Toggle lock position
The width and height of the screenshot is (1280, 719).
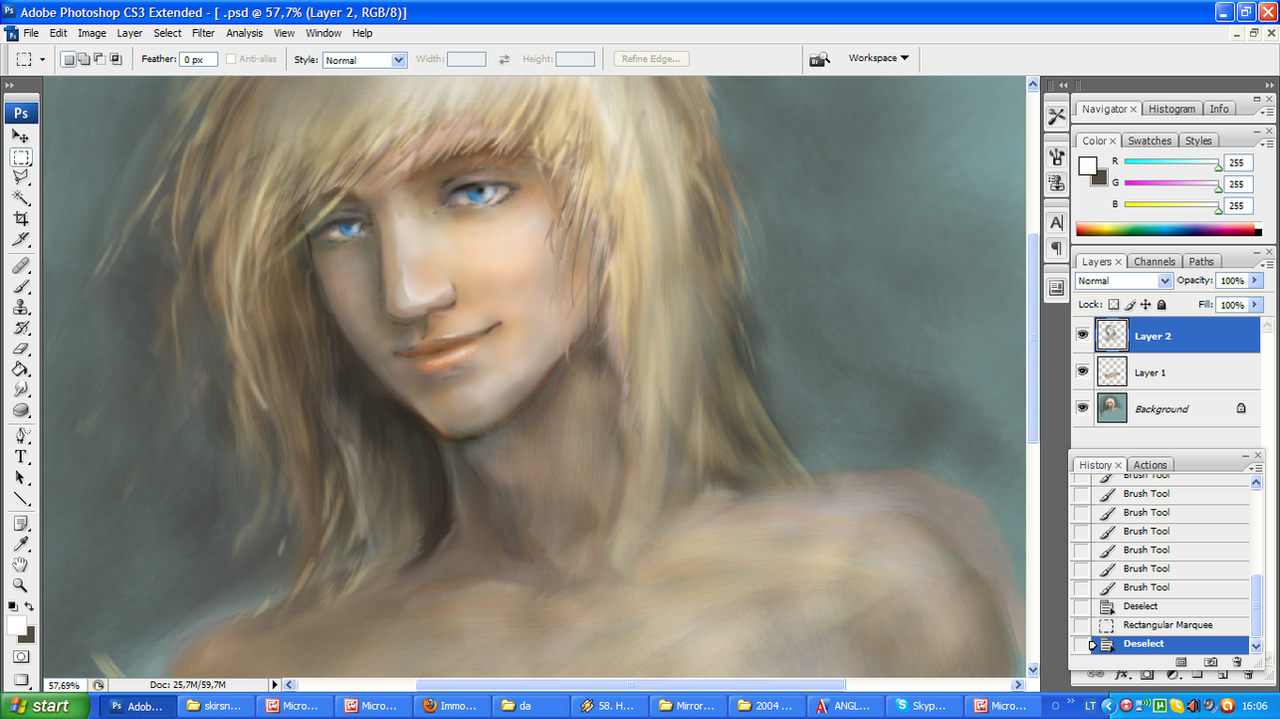pyautogui.click(x=1146, y=305)
